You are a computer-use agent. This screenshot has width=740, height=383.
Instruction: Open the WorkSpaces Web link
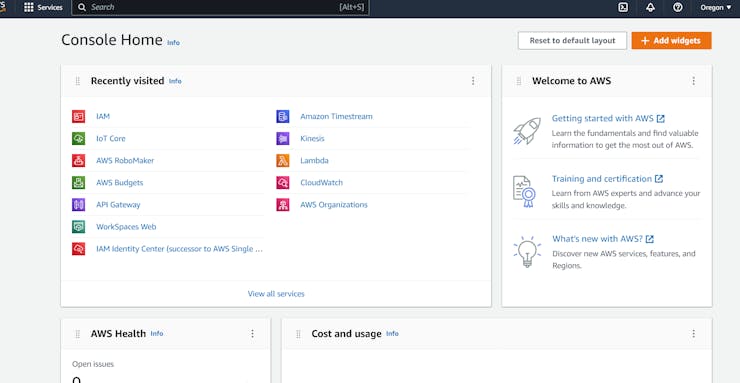coord(126,227)
